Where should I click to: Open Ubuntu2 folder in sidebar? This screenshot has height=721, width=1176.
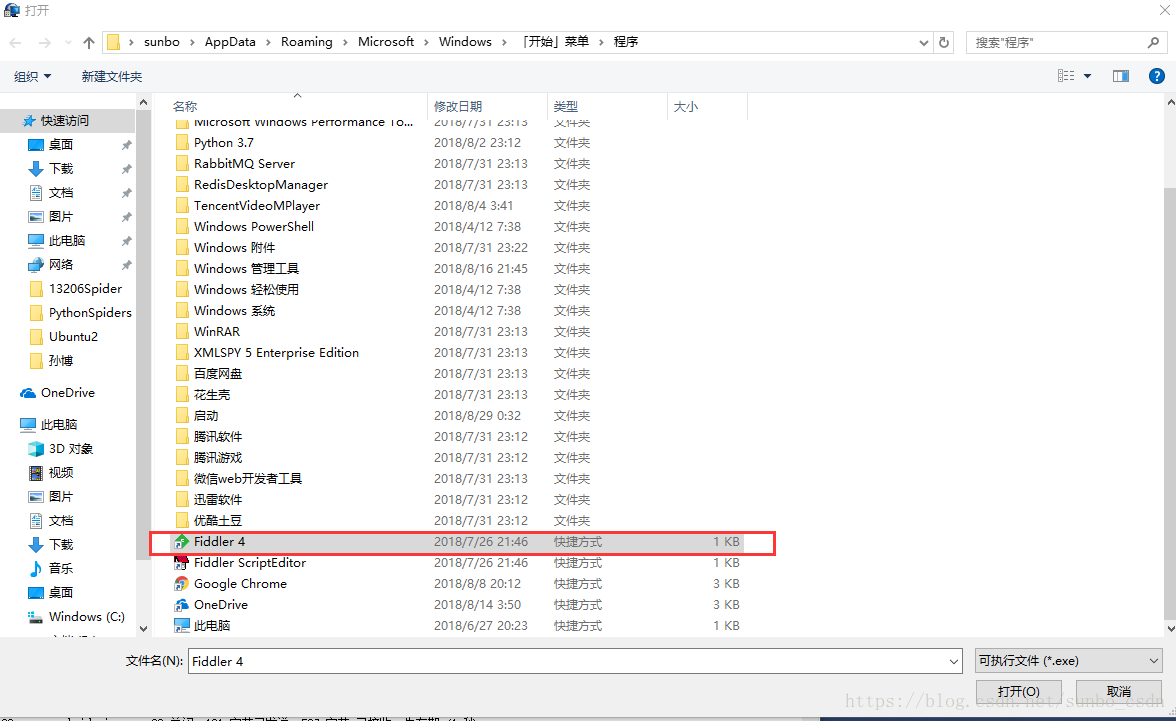tap(73, 337)
